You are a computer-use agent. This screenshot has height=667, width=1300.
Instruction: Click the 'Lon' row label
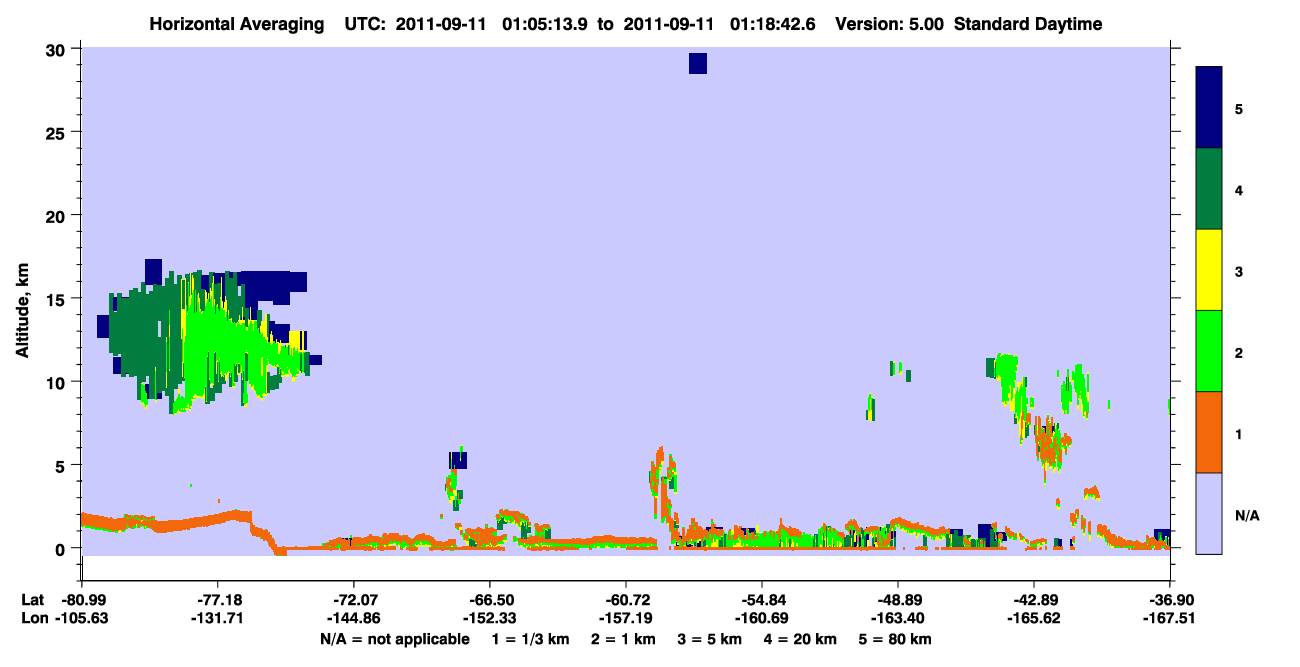click(x=33, y=618)
